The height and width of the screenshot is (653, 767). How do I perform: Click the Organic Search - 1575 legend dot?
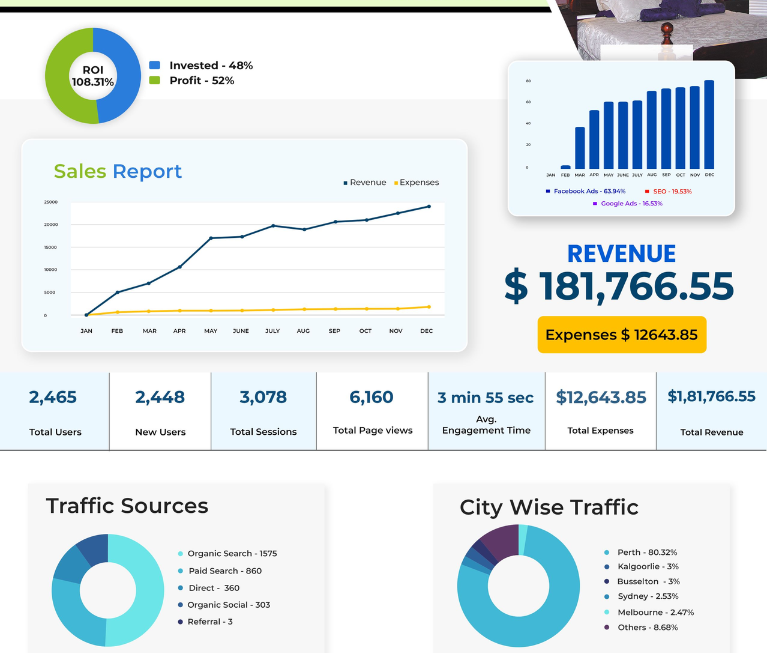(180, 554)
